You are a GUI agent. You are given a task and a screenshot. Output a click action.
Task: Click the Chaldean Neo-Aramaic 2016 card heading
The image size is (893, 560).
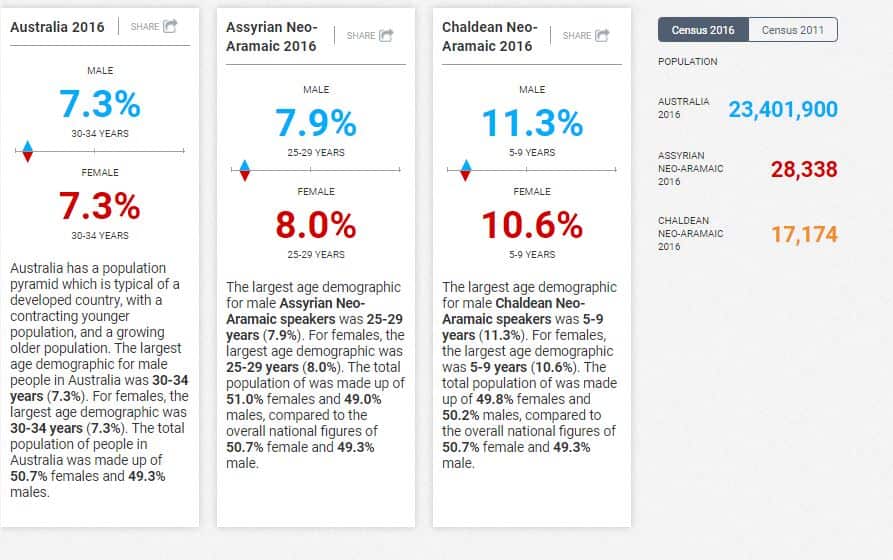click(x=489, y=36)
